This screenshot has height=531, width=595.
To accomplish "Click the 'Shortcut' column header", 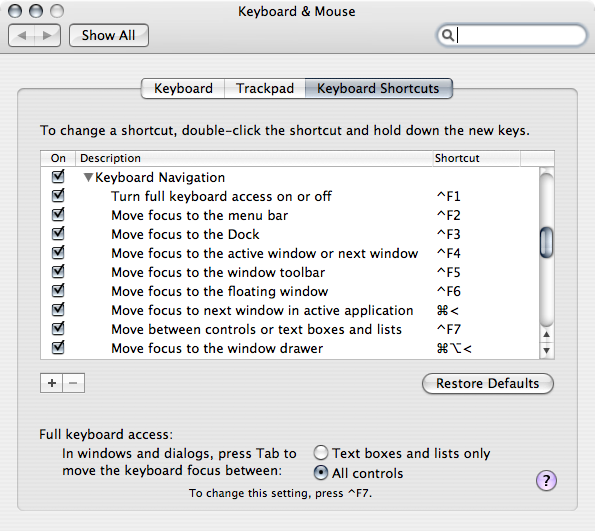I will (x=476, y=158).
